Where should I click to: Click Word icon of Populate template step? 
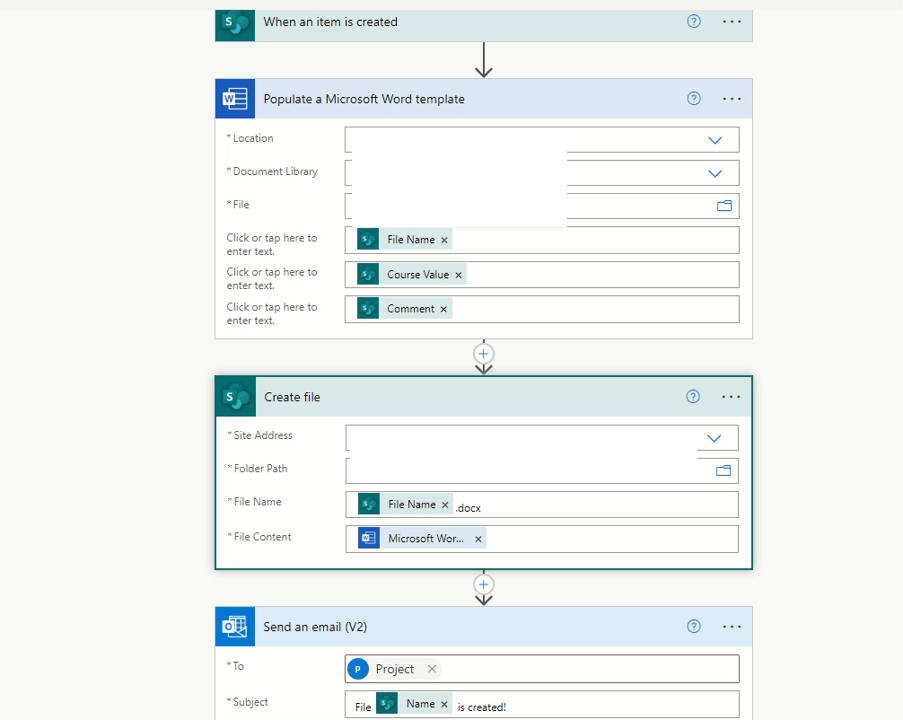tap(235, 98)
